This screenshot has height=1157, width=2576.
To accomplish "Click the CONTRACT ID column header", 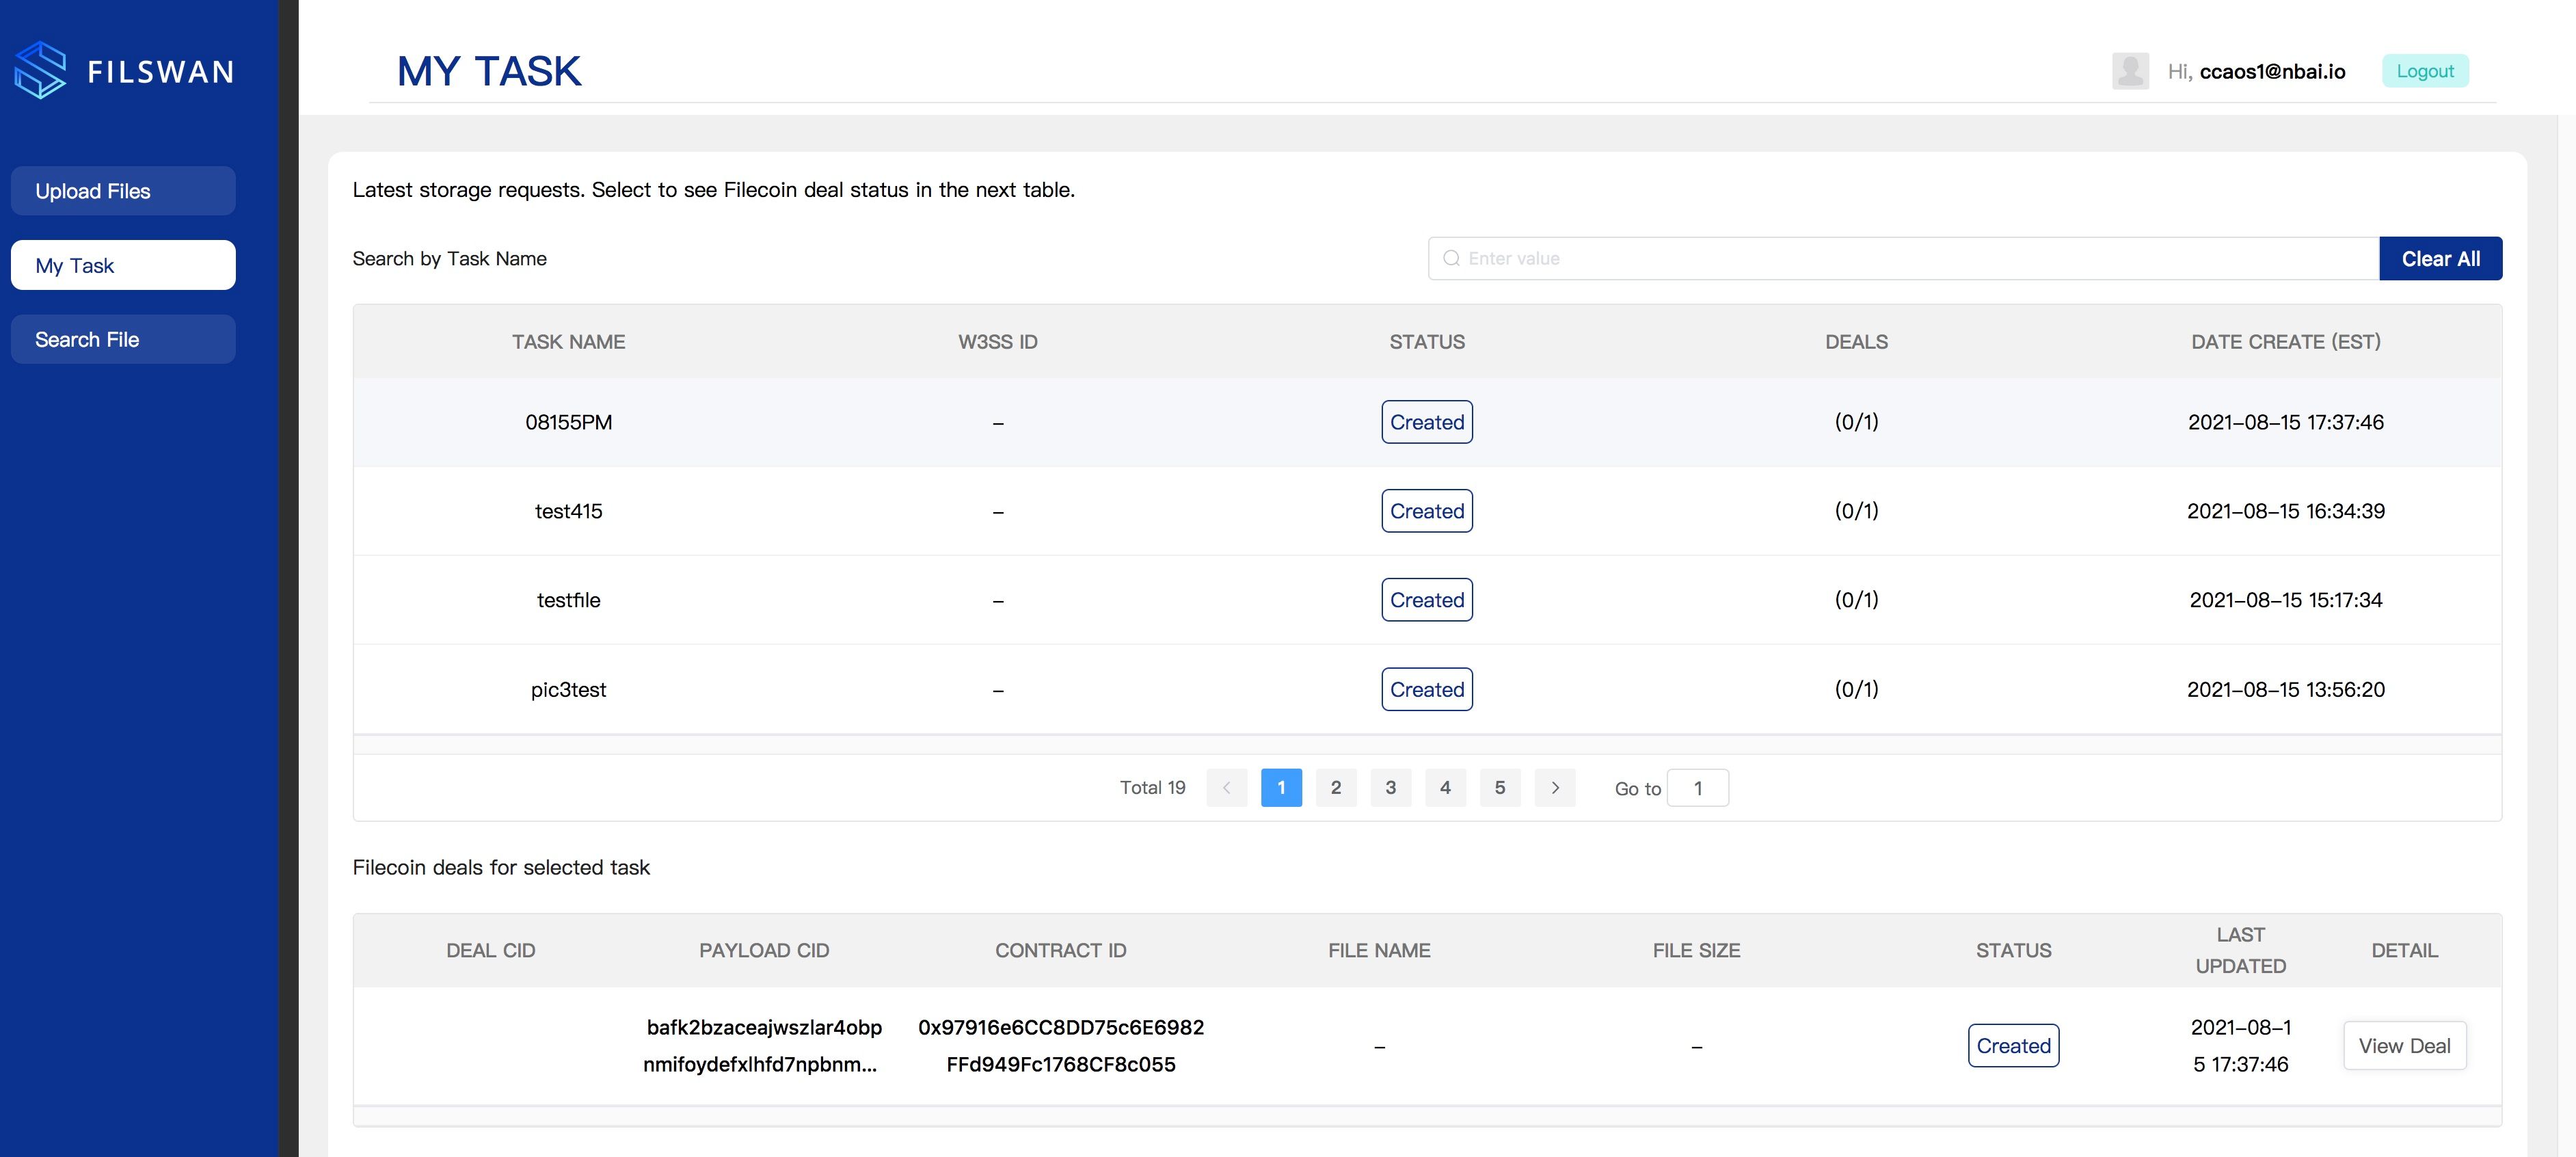I will (x=1061, y=951).
